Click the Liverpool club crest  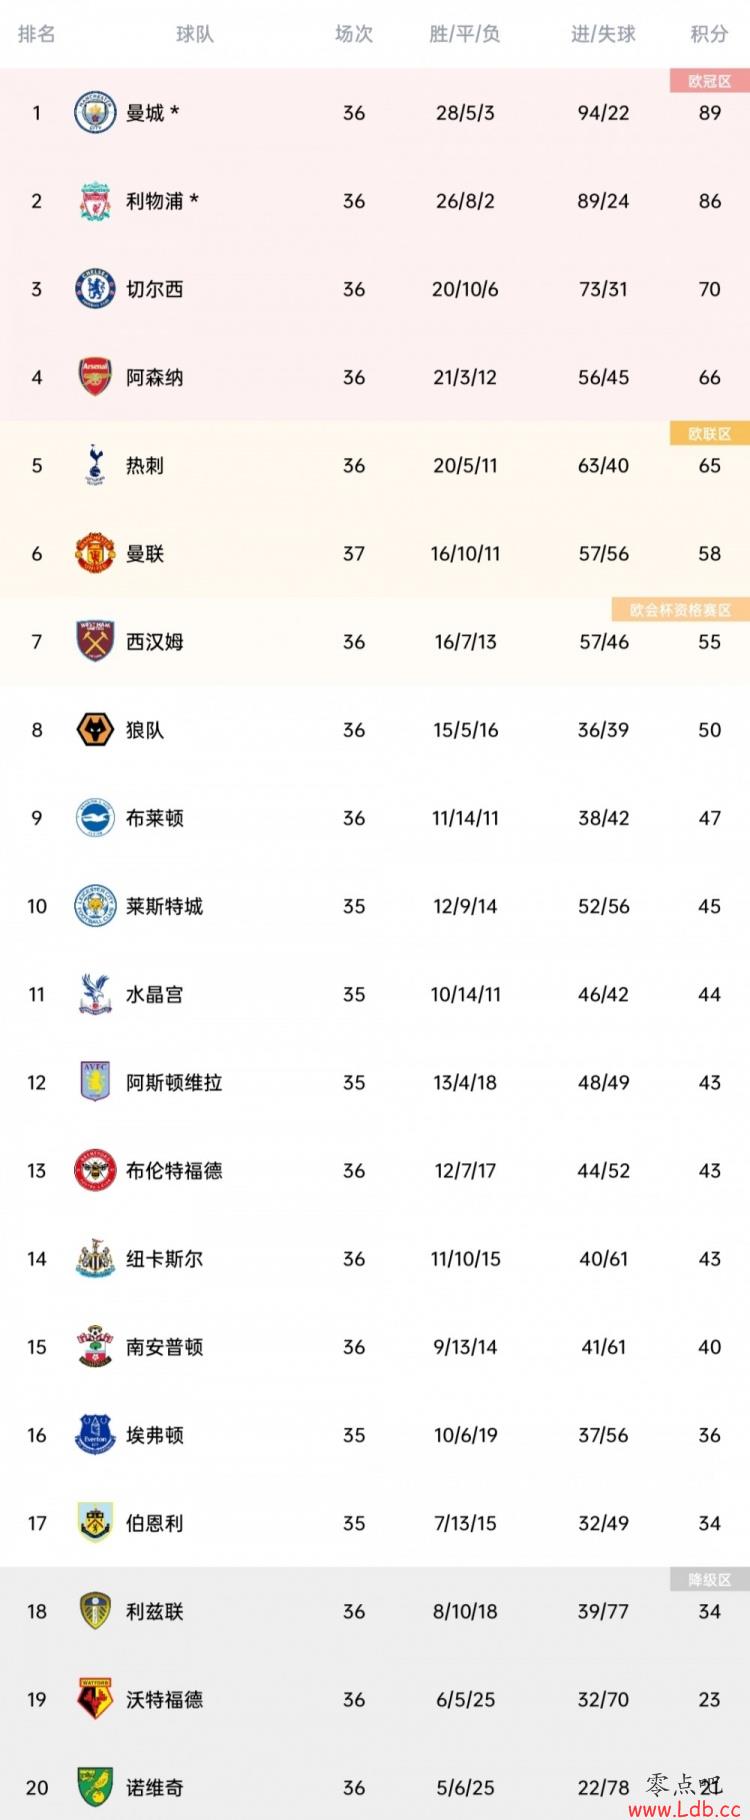click(96, 201)
